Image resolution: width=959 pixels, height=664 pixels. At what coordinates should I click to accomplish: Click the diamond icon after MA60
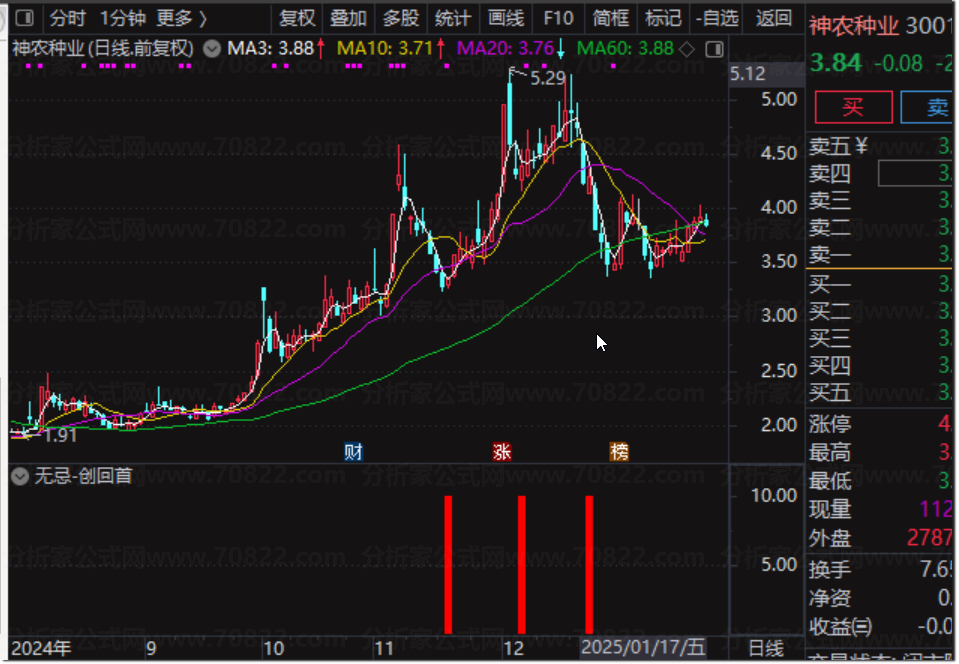pyautogui.click(x=687, y=49)
